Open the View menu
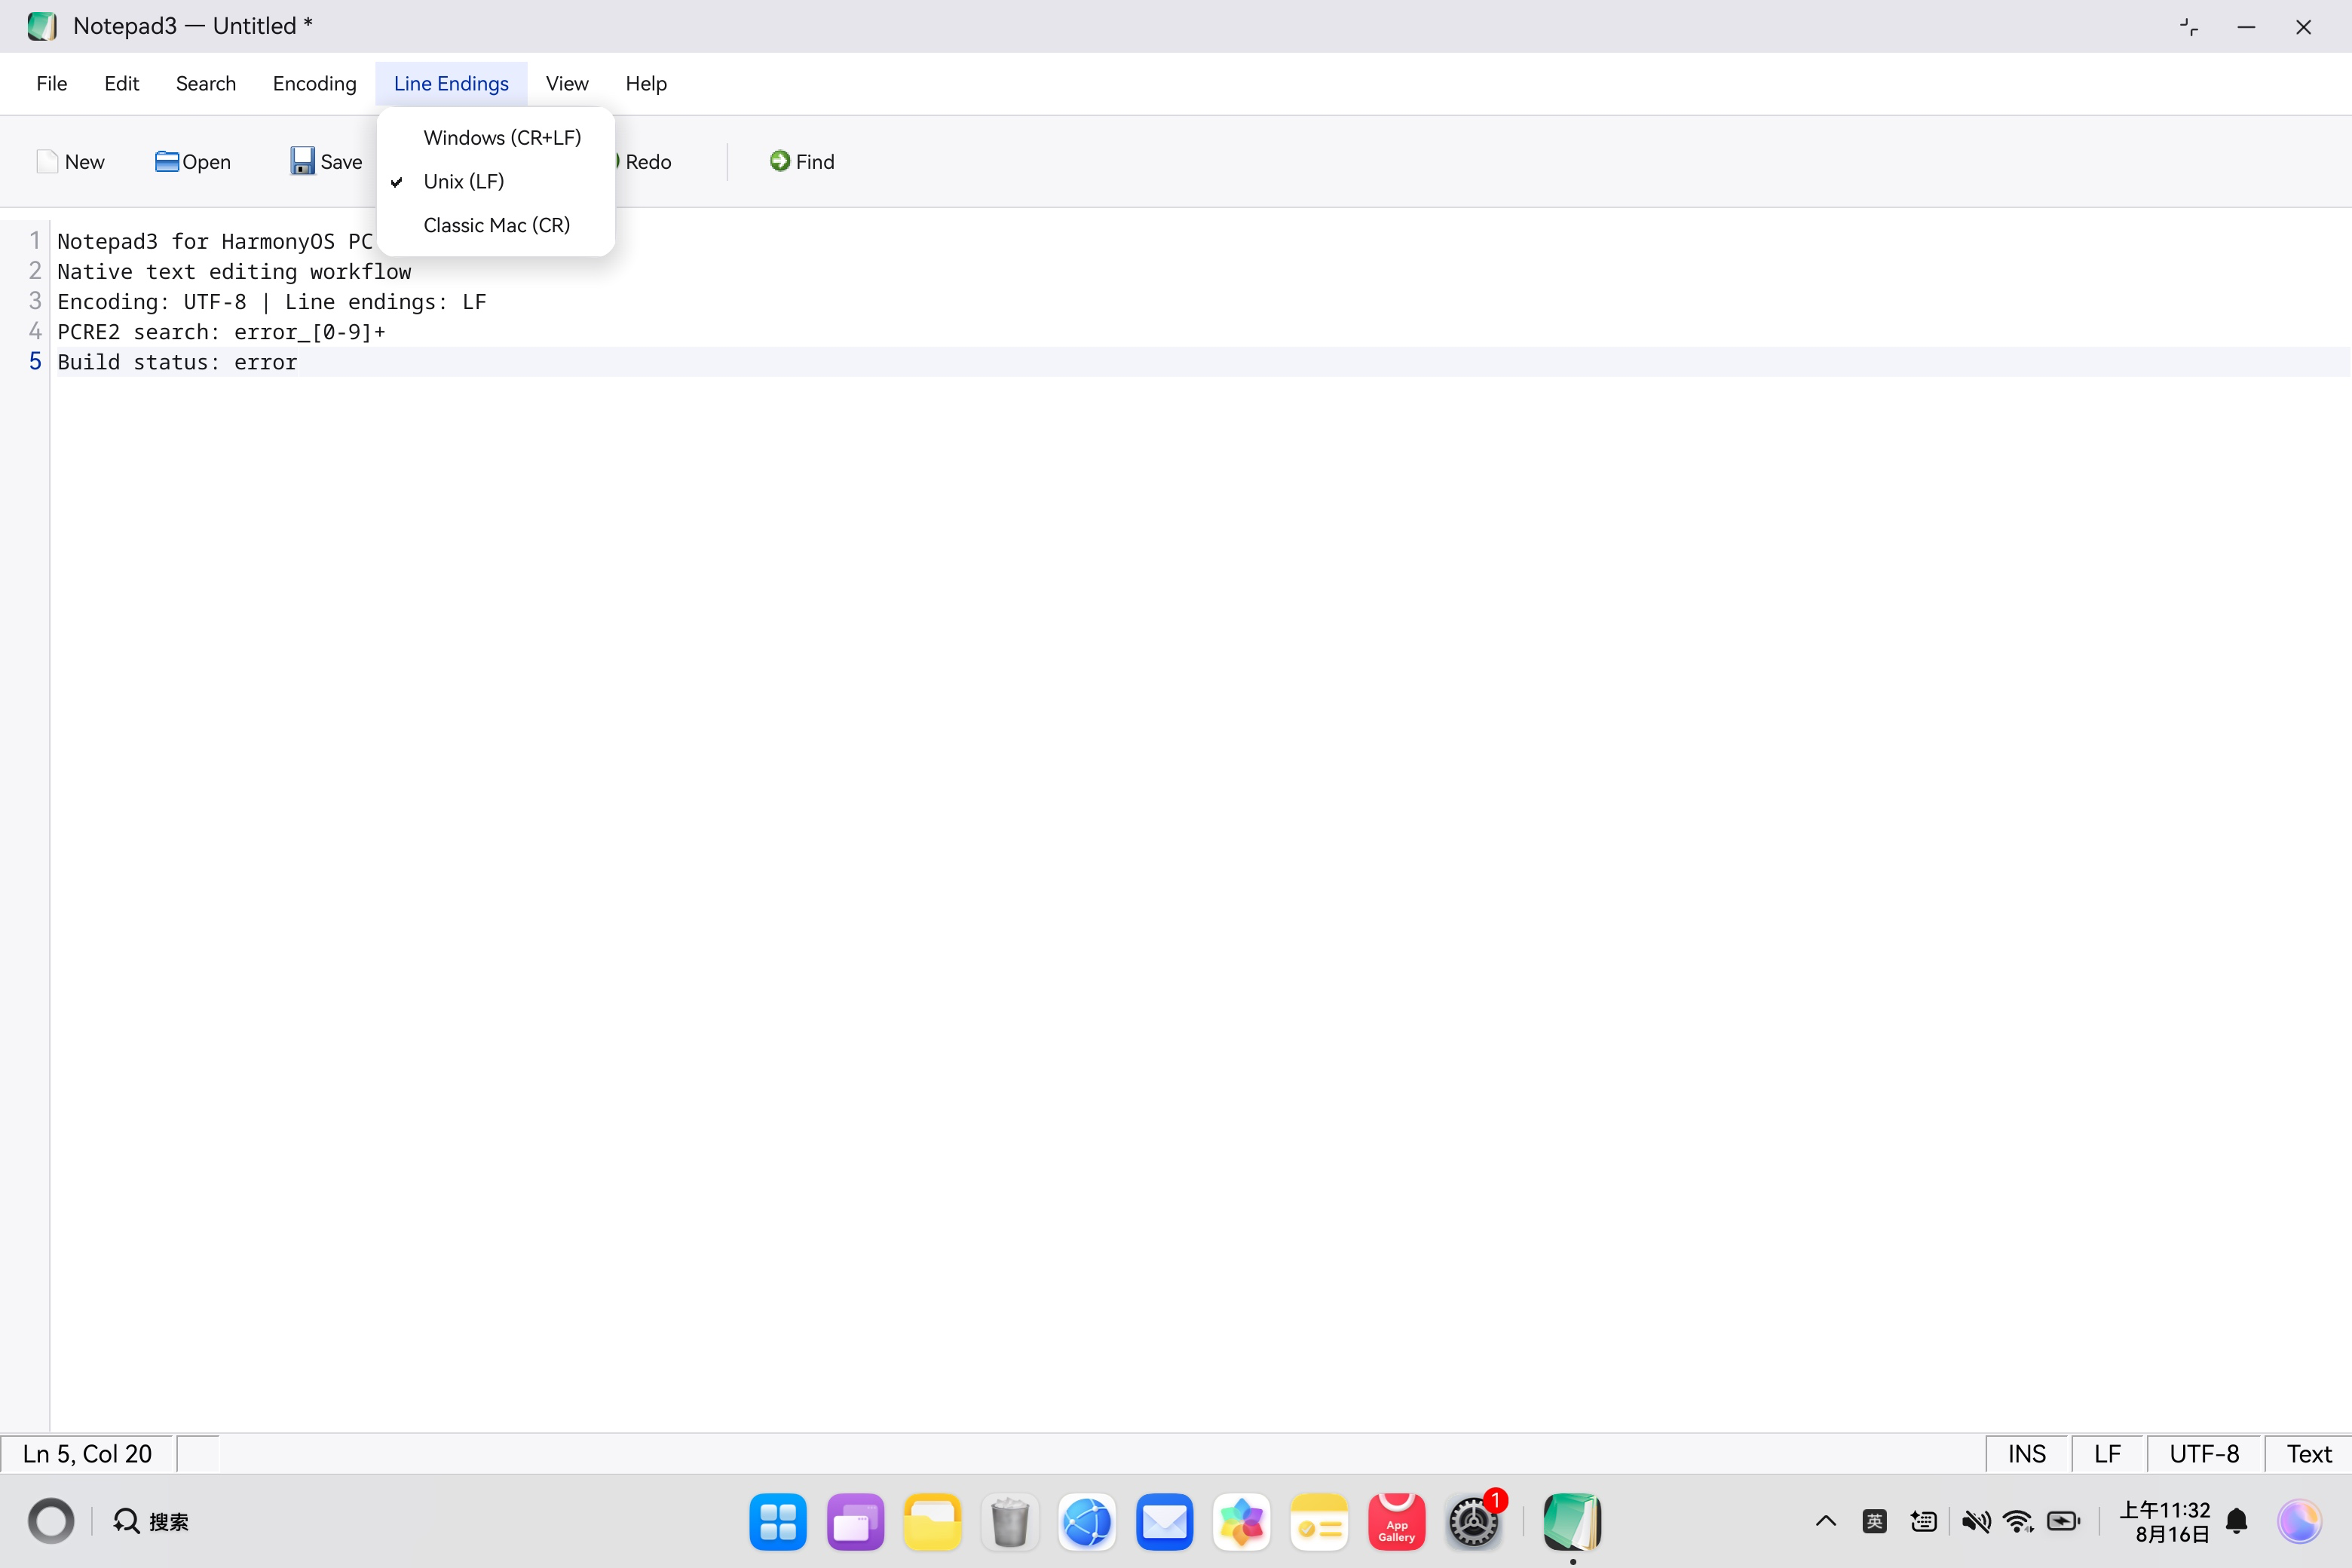 [x=567, y=84]
